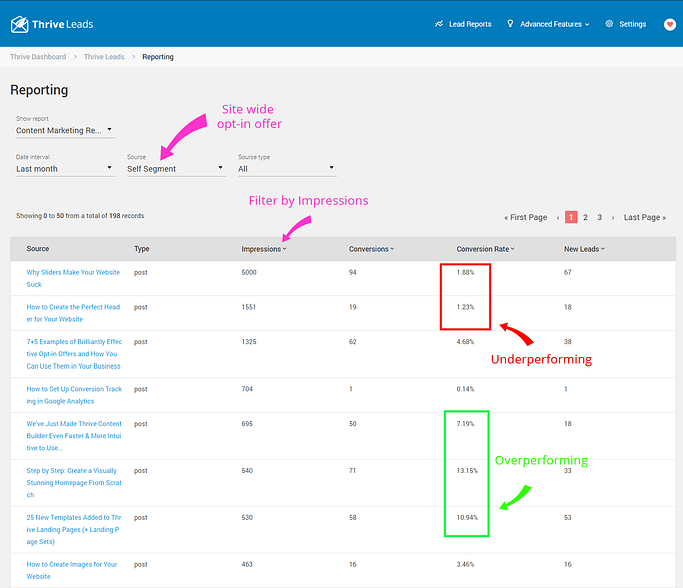
Task: Open the Lead Reports menu item
Action: click(470, 24)
